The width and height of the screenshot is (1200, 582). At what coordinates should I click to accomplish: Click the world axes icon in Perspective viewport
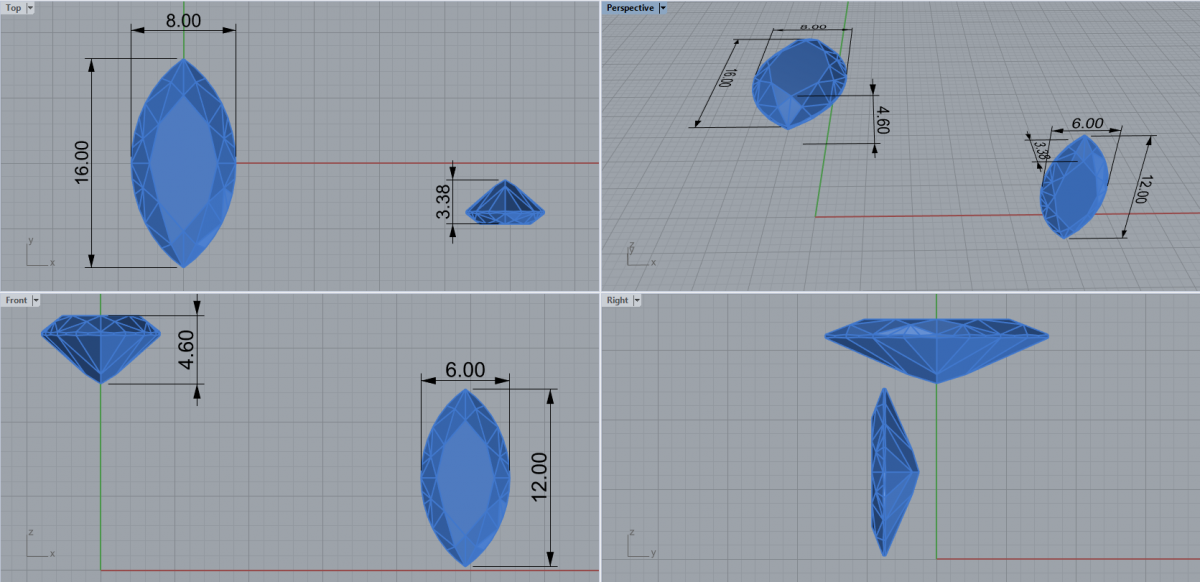pyautogui.click(x=640, y=254)
